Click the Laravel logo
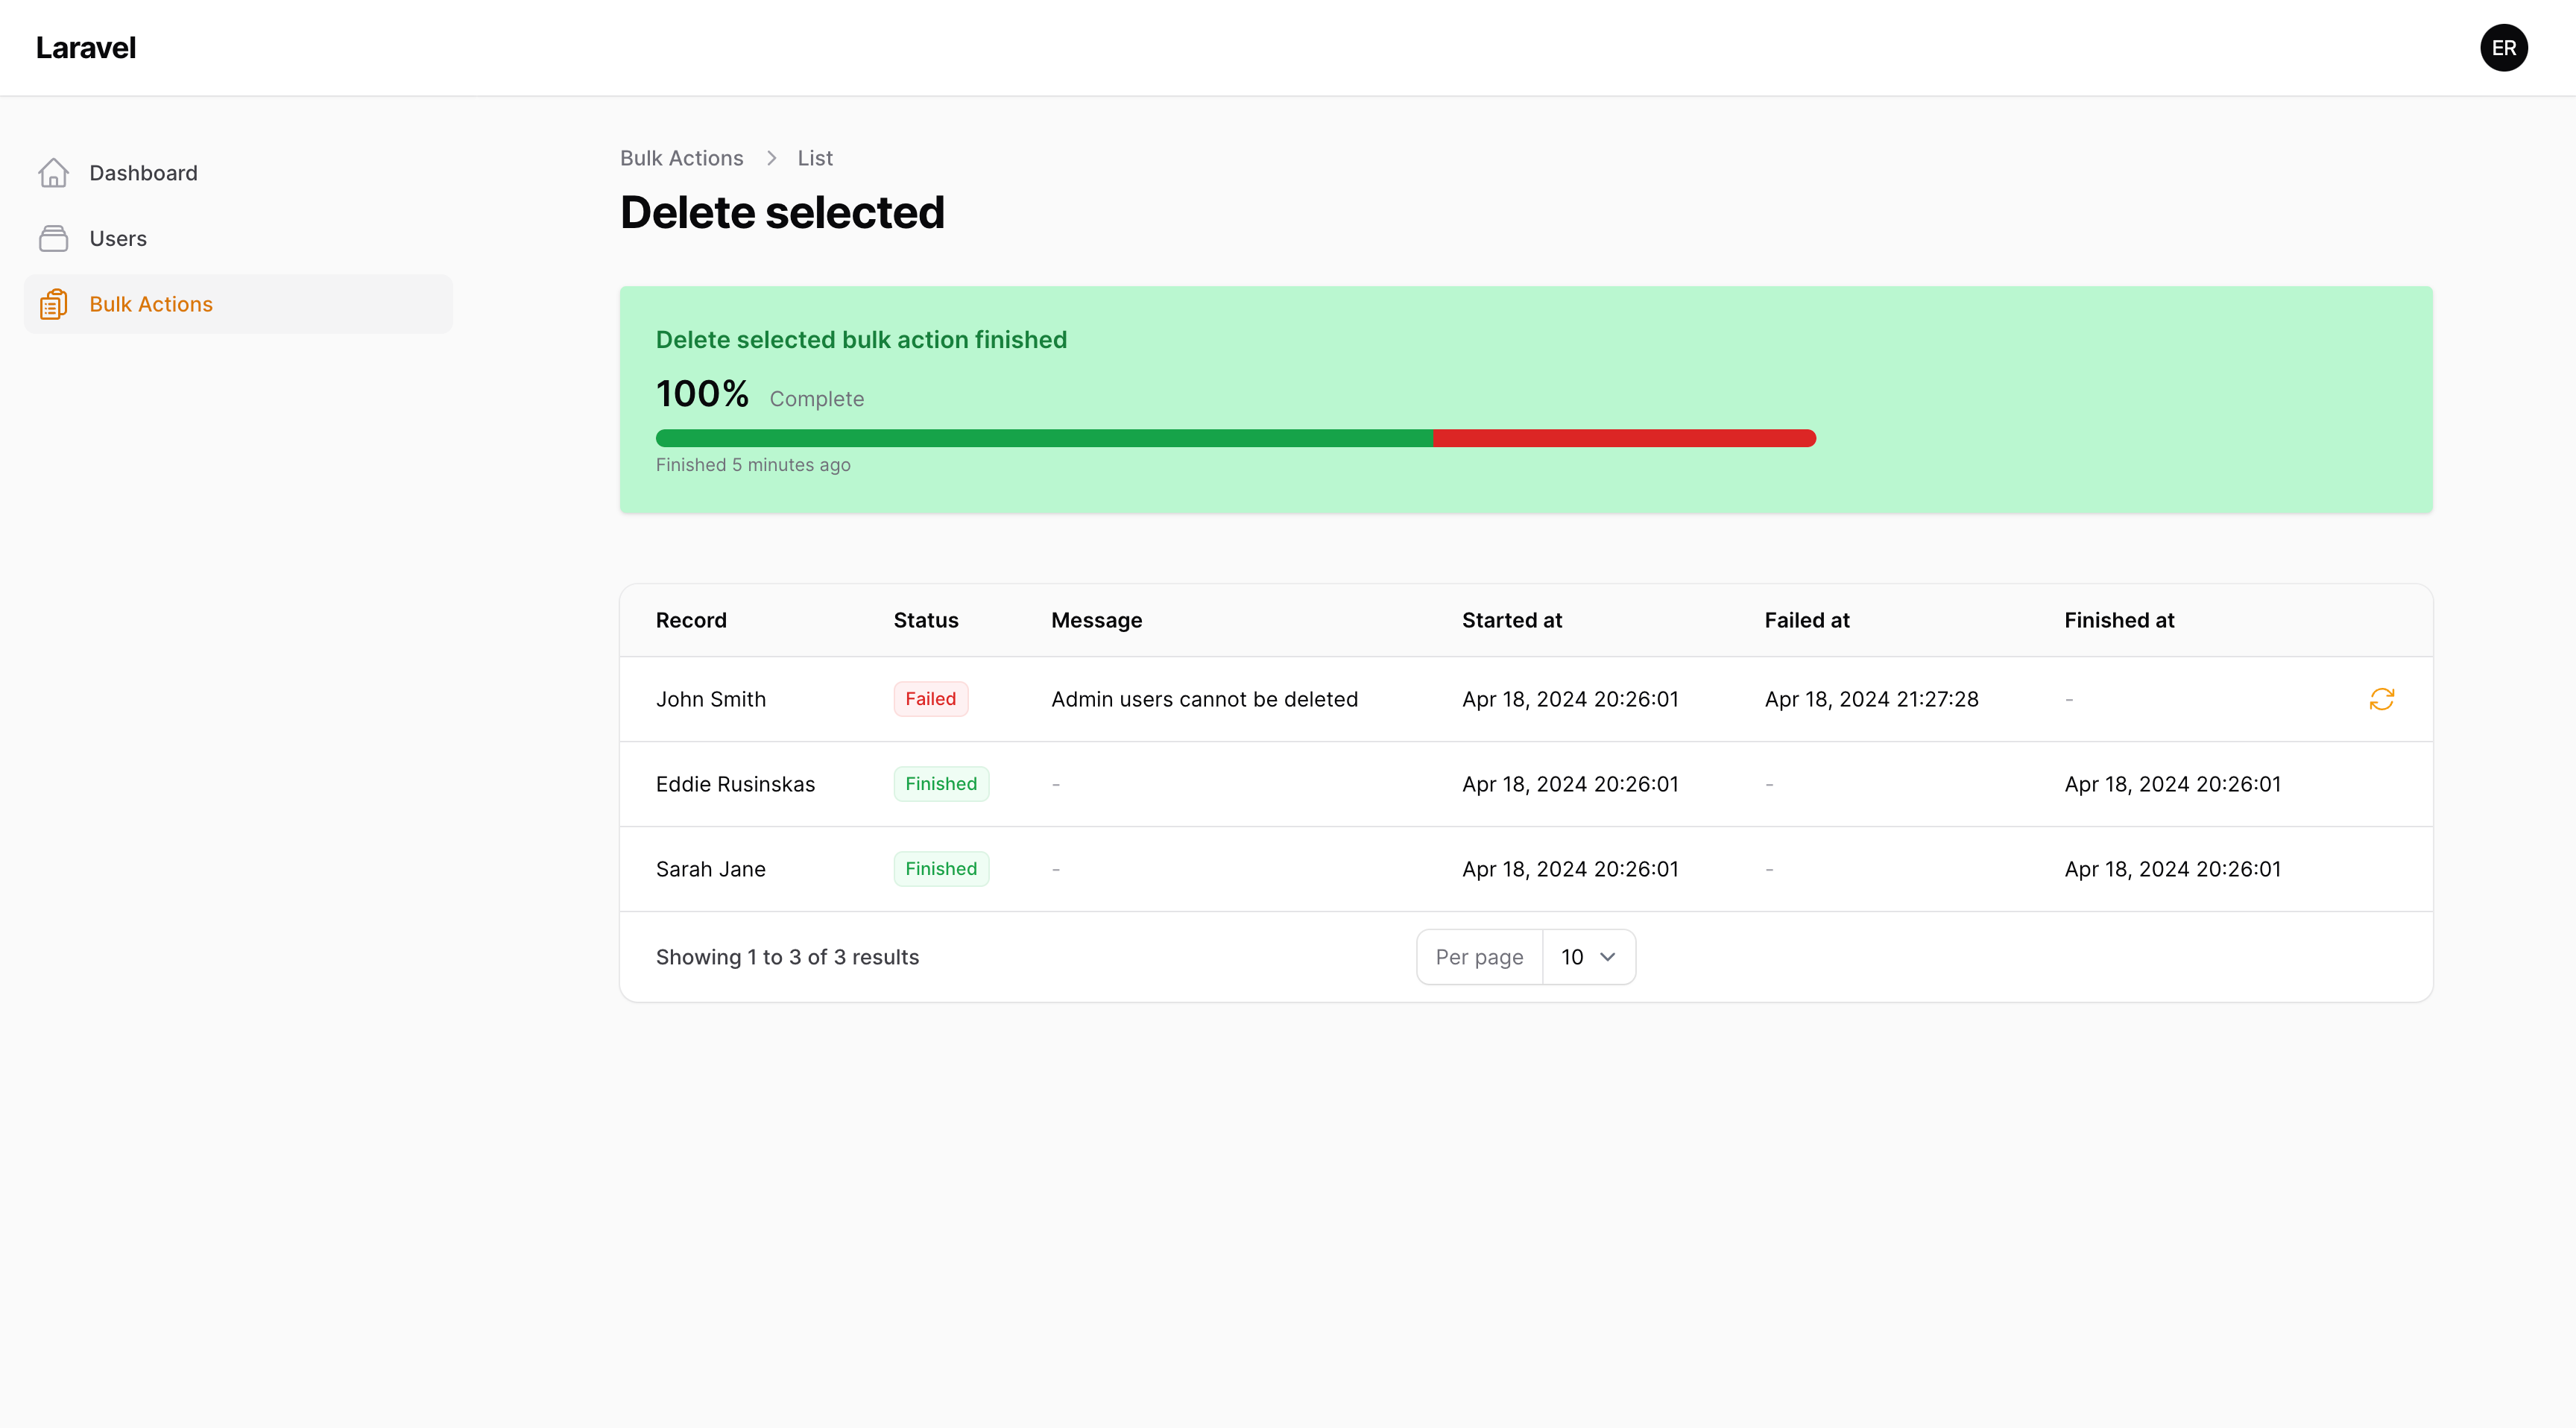 pos(85,47)
